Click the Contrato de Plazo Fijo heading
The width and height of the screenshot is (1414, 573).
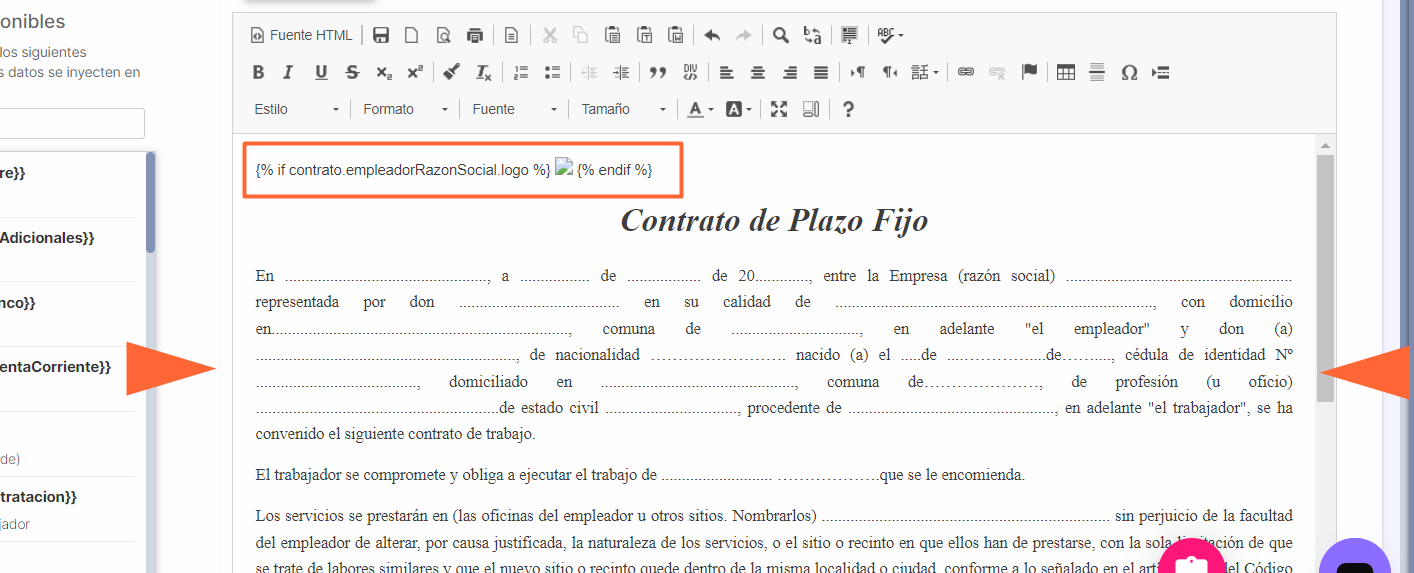774,220
